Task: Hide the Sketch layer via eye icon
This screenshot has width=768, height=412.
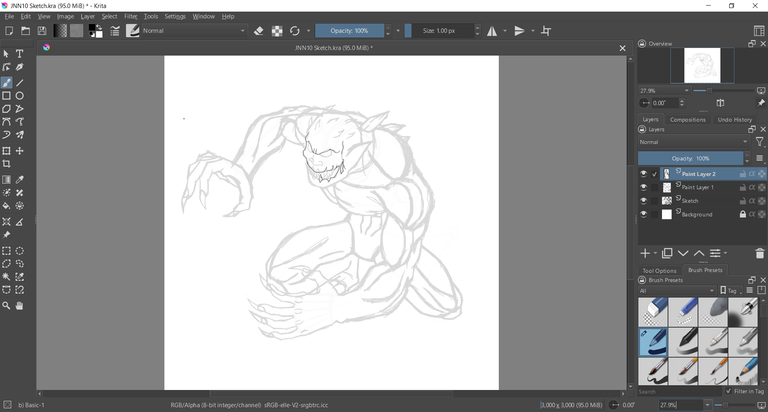Action: click(x=644, y=201)
